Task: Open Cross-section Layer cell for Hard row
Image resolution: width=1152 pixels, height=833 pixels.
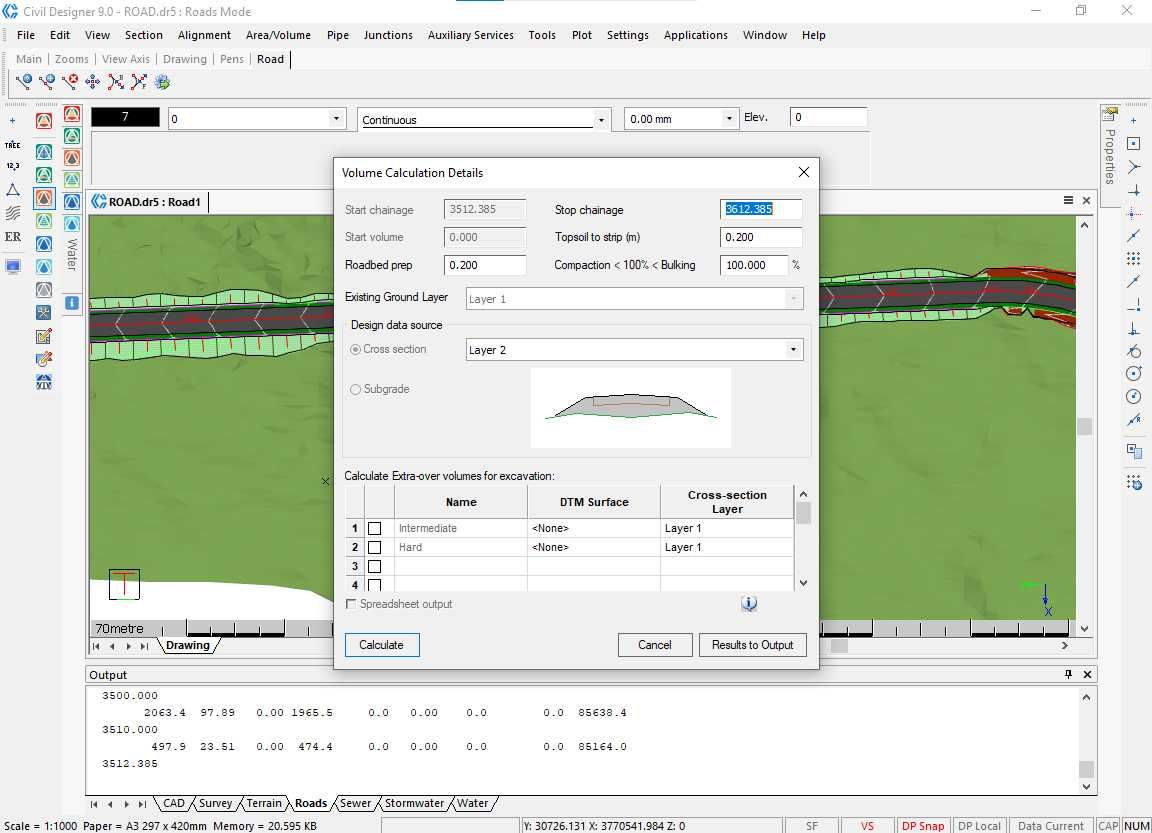Action: pyautogui.click(x=727, y=547)
